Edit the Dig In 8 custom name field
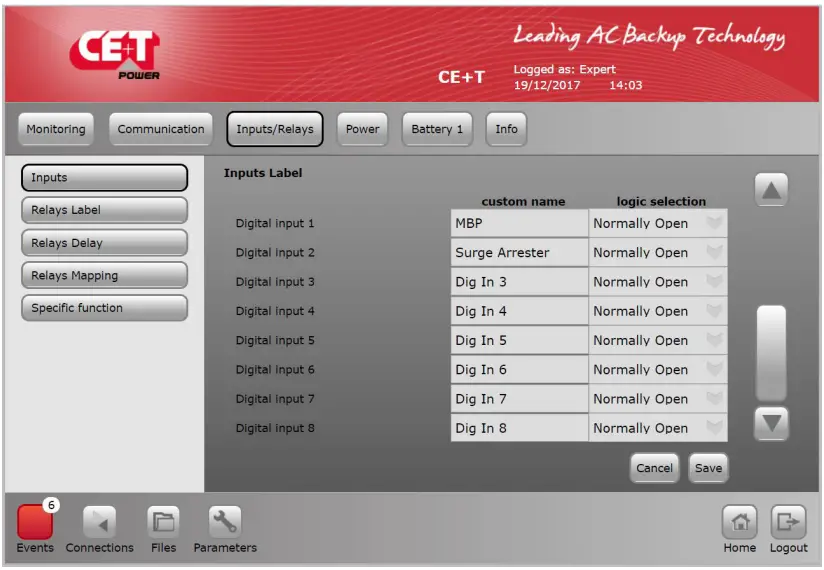Image resolution: width=824 pixels, height=570 pixels. (x=519, y=428)
